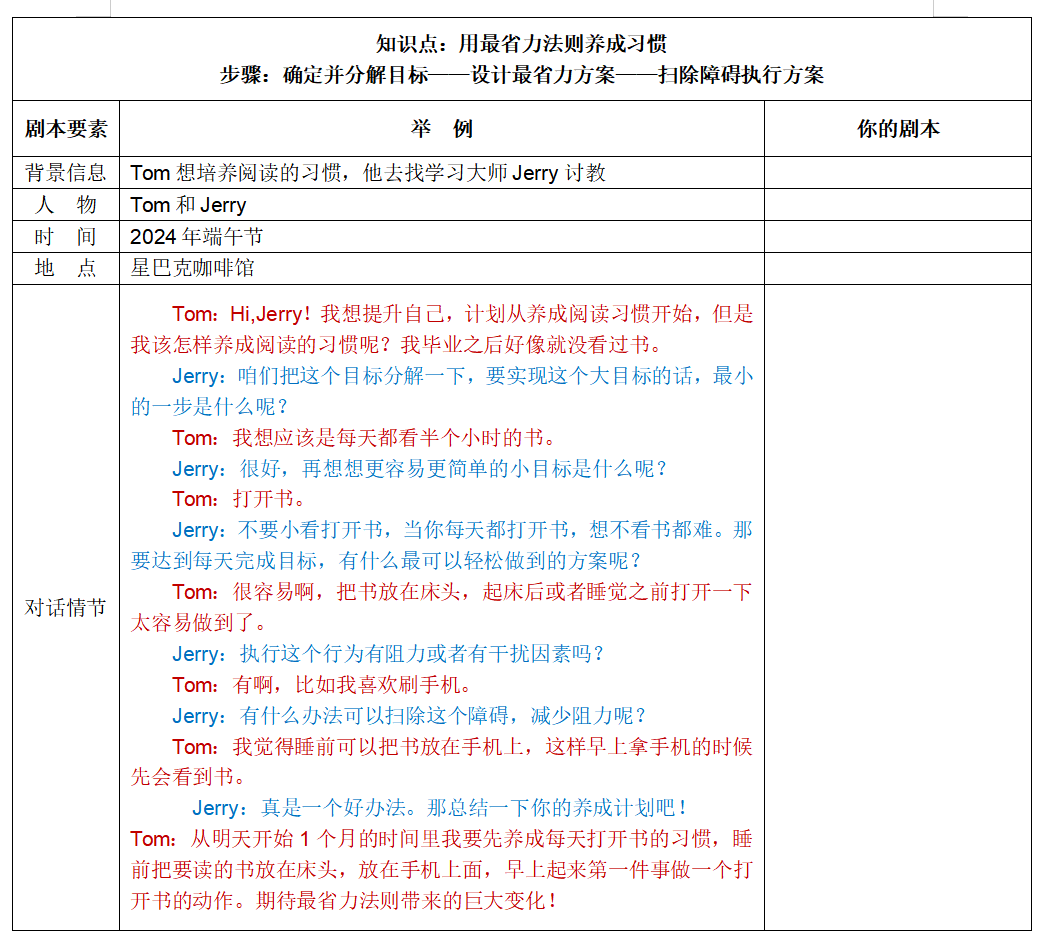Click Jerry's line '真是一个好办法'
Viewport: 1040px width, 934px height.
(x=439, y=807)
